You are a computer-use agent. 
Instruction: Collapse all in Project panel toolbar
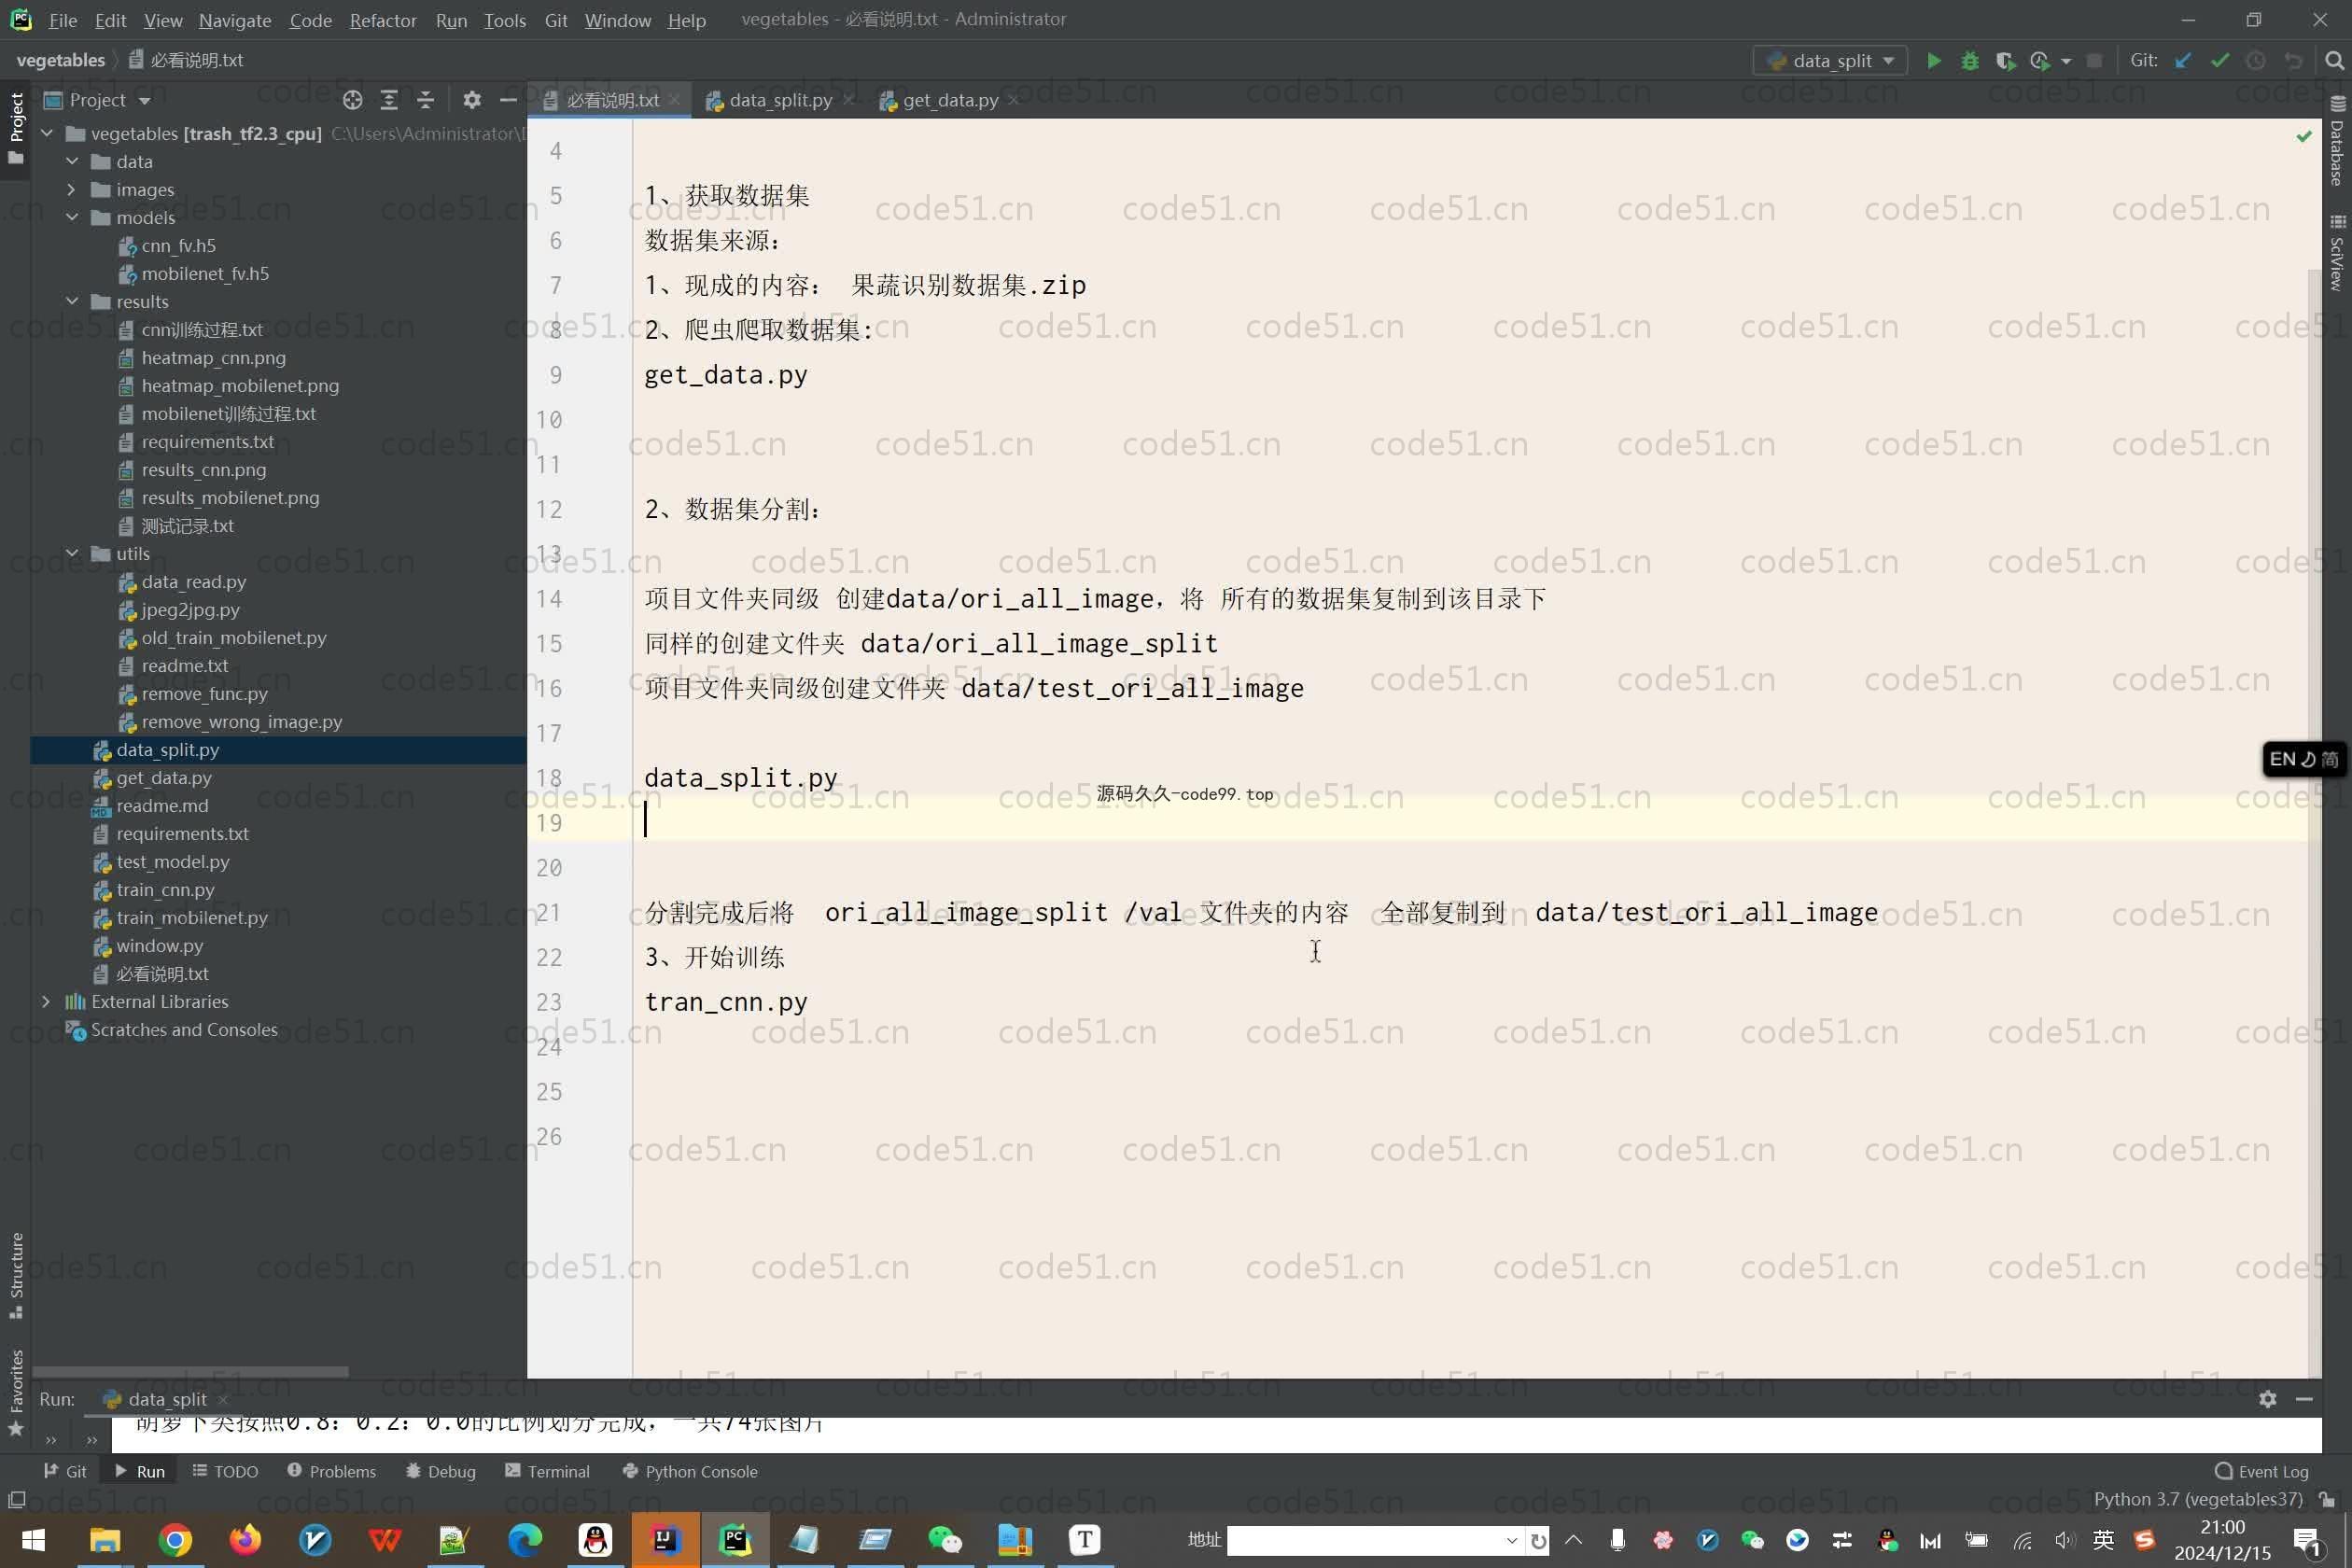click(x=425, y=100)
